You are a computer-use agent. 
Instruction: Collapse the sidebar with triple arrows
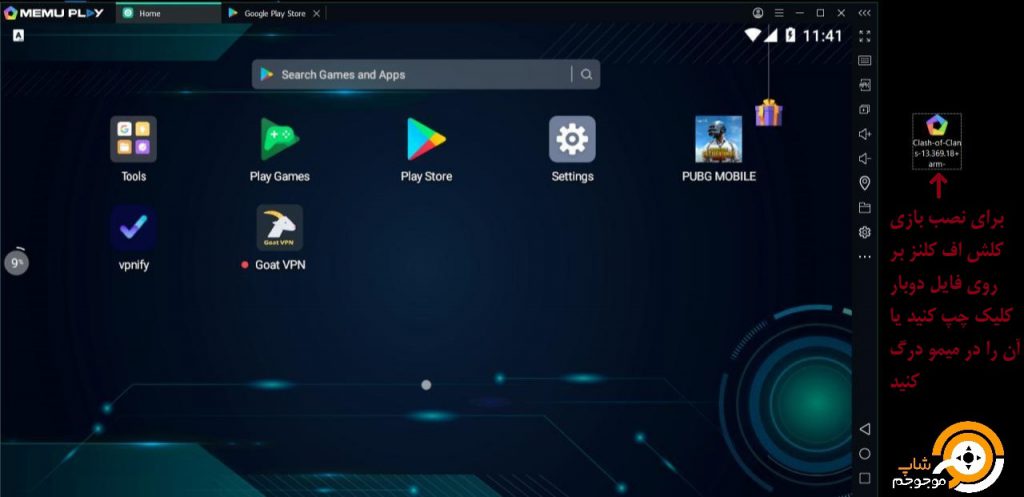tap(864, 13)
